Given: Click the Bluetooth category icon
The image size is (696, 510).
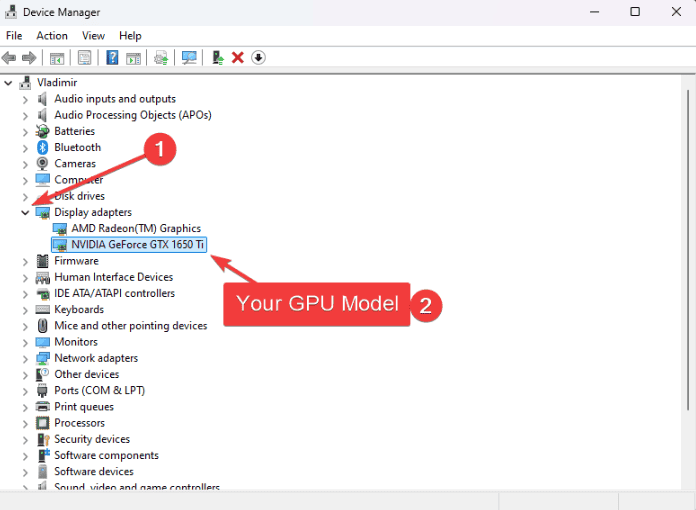Looking at the screenshot, I should [43, 147].
